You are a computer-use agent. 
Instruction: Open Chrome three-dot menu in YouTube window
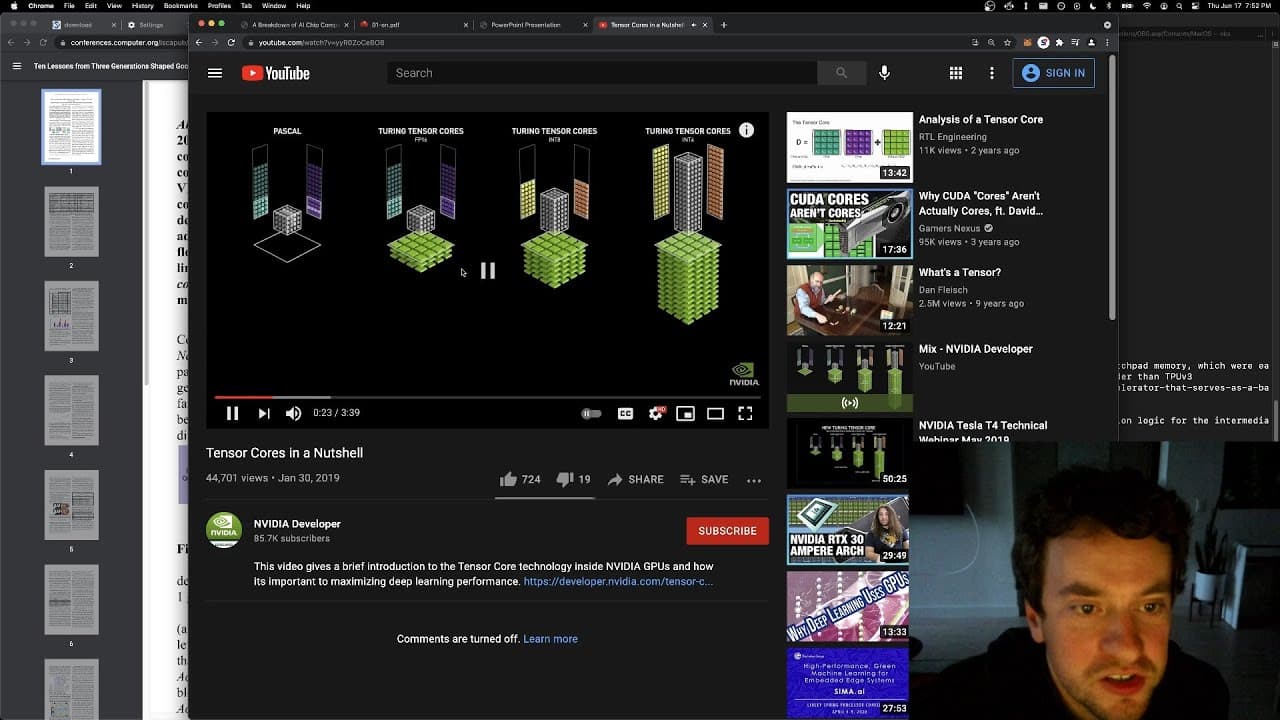click(x=1107, y=42)
